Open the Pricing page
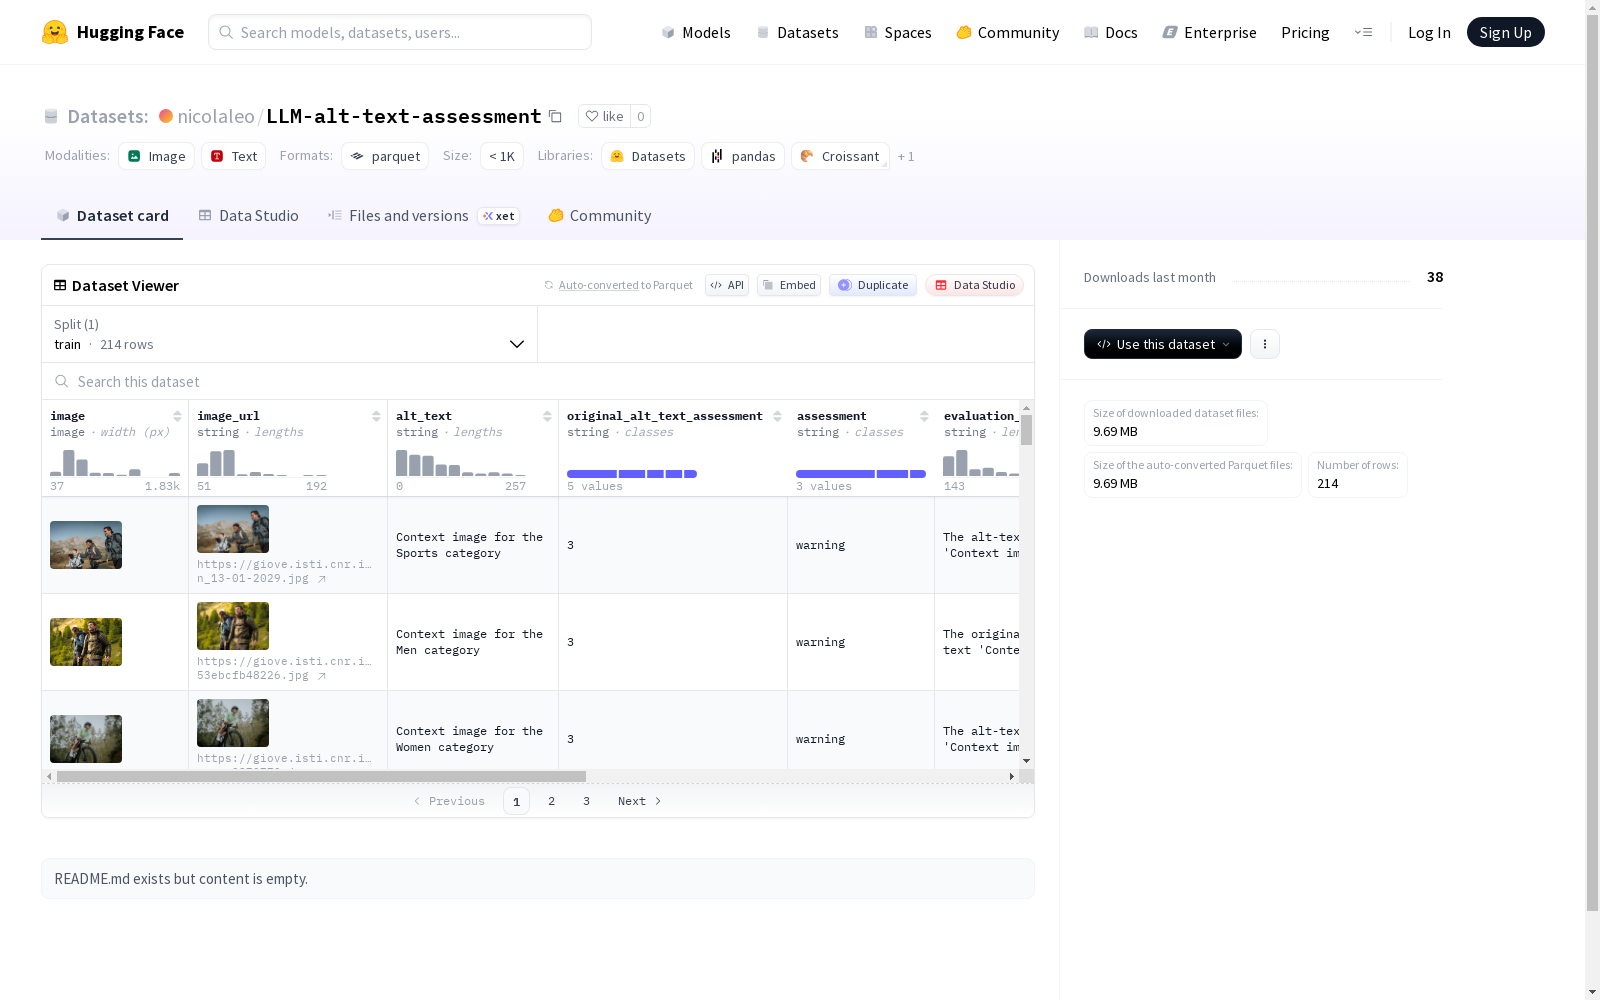Image resolution: width=1600 pixels, height=1000 pixels. point(1305,32)
